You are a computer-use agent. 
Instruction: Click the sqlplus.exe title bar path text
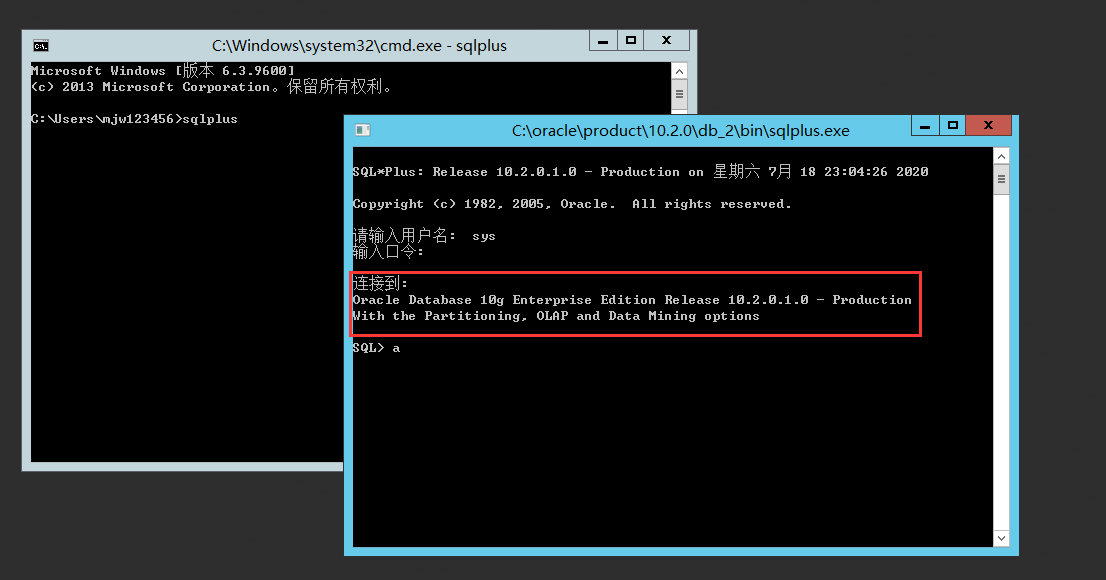pos(681,131)
